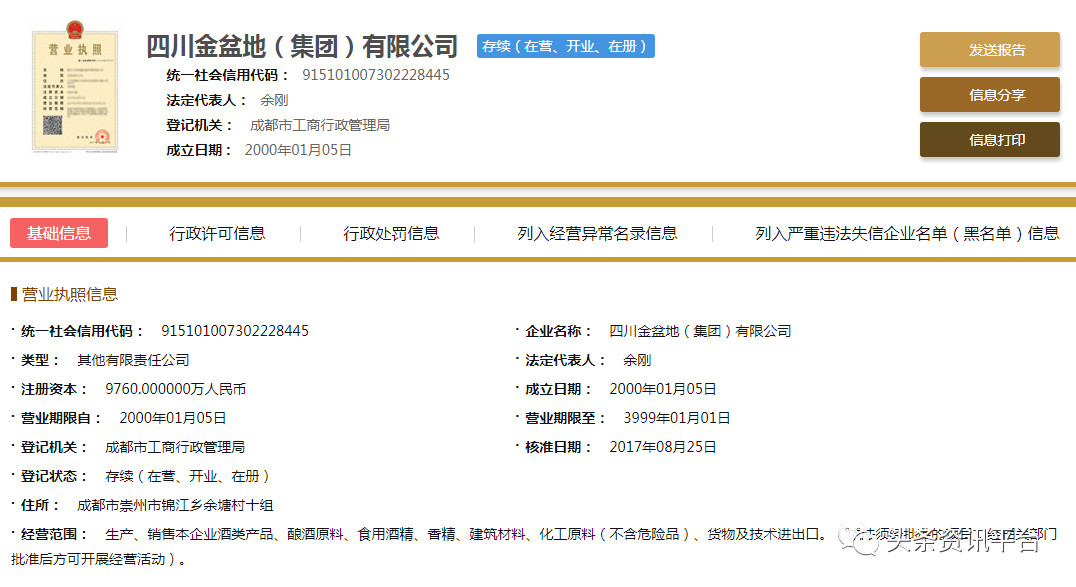Screen dimensions: 1076x587
Task: Open the 行政处罚信息 tab
Action: 391,233
